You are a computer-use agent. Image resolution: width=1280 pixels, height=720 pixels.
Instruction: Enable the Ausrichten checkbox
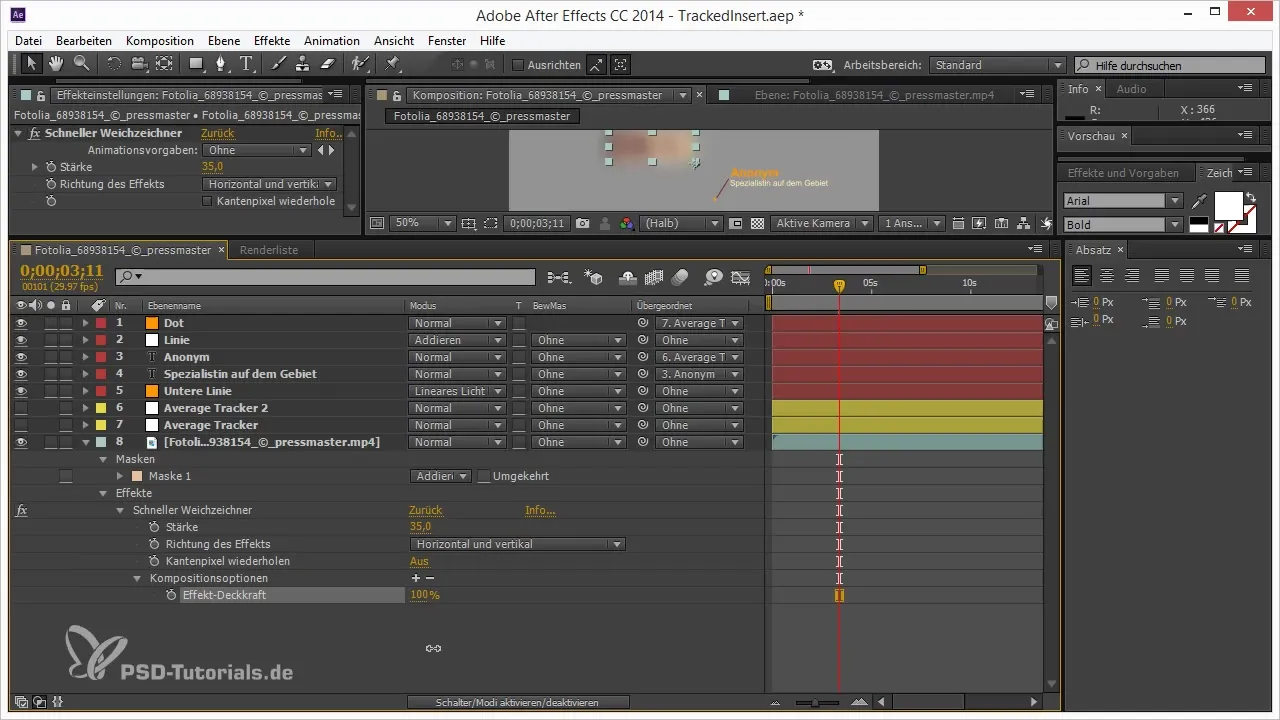[518, 65]
